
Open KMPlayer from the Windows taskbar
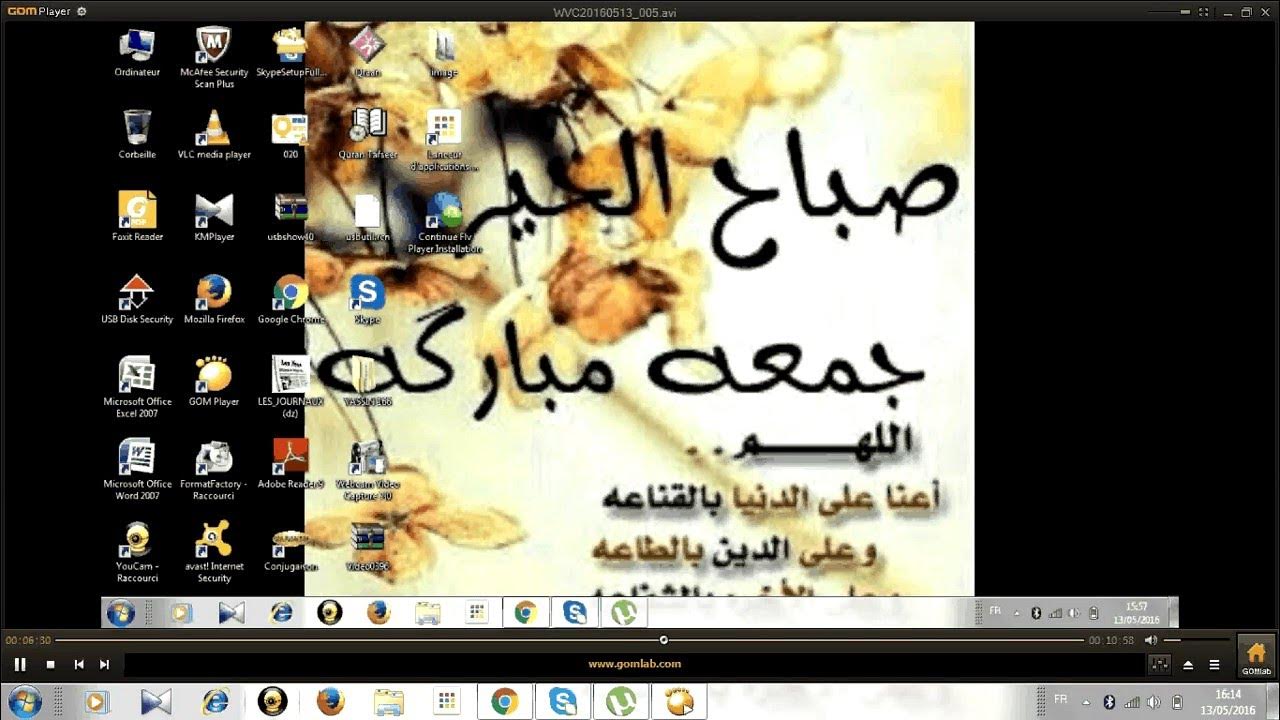(156, 702)
